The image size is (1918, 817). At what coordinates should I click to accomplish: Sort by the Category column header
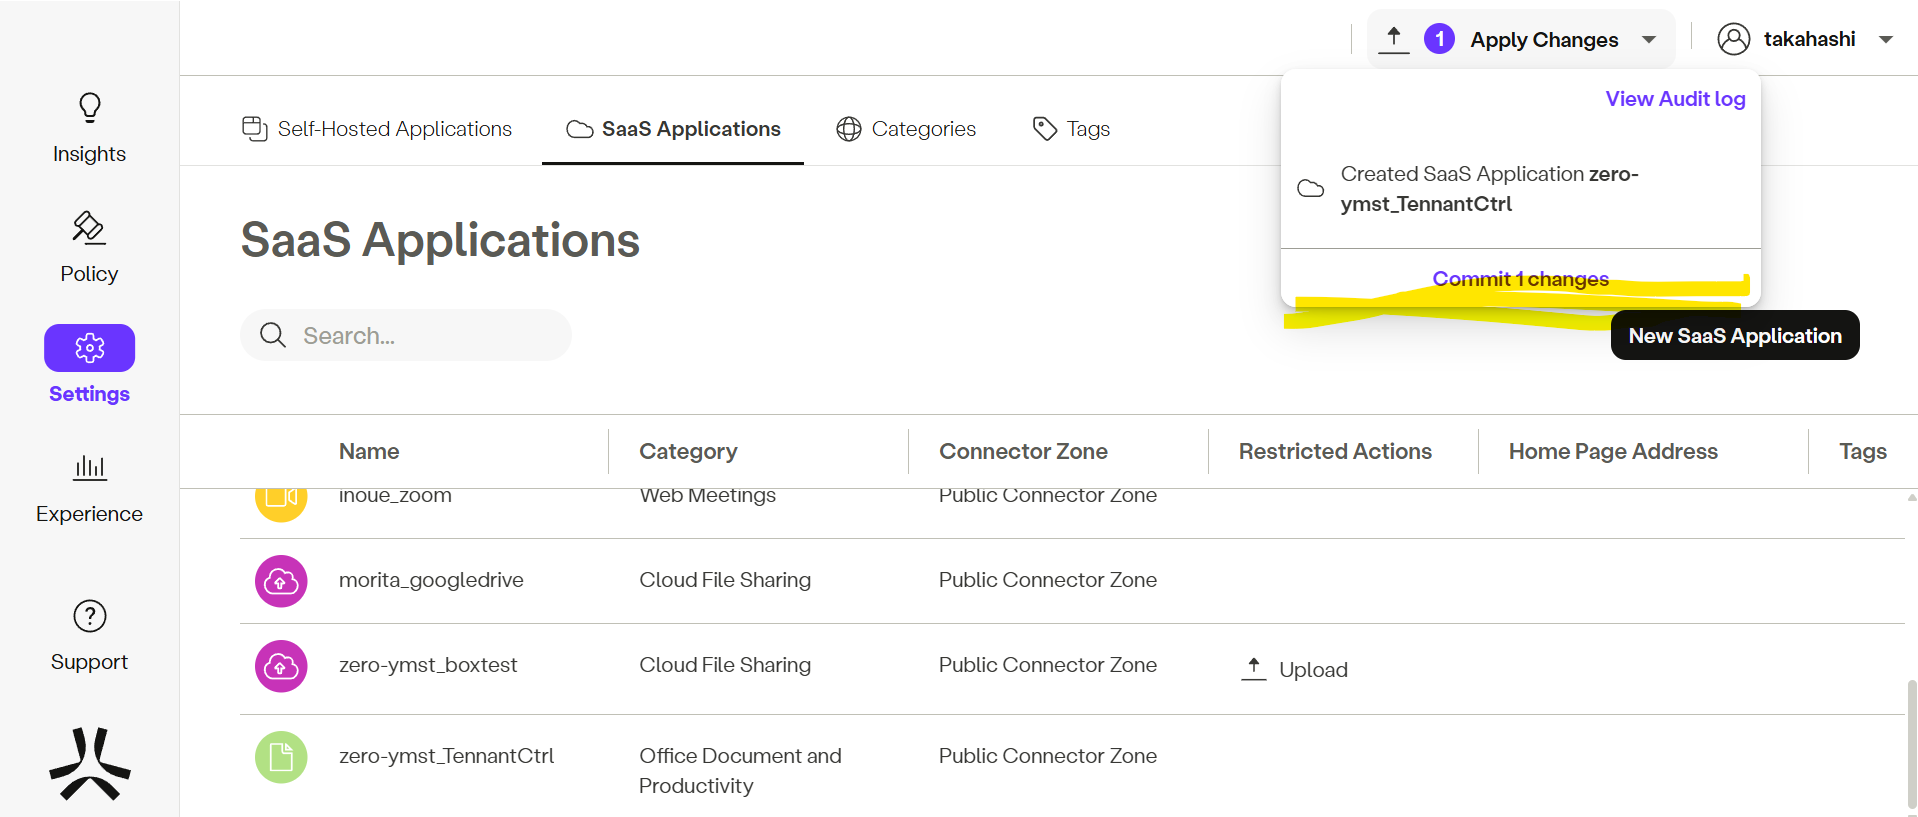pyautogui.click(x=688, y=452)
